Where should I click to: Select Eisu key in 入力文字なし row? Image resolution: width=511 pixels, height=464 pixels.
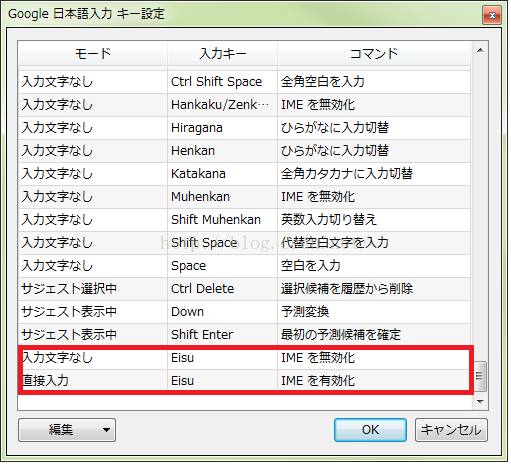[x=223, y=358]
